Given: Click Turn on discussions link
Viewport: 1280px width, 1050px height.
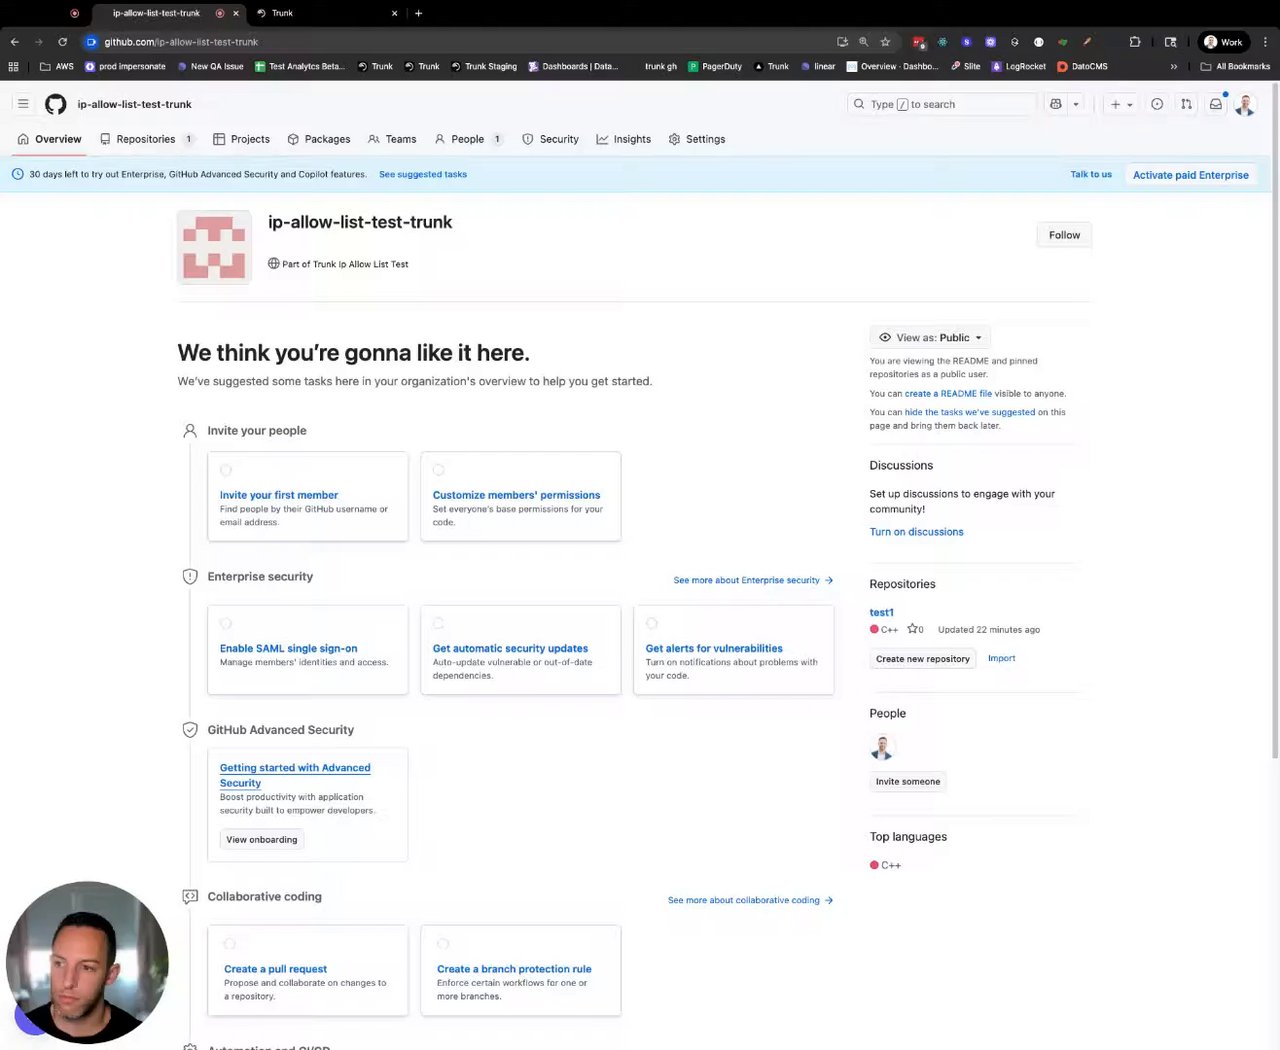Looking at the screenshot, I should (916, 532).
